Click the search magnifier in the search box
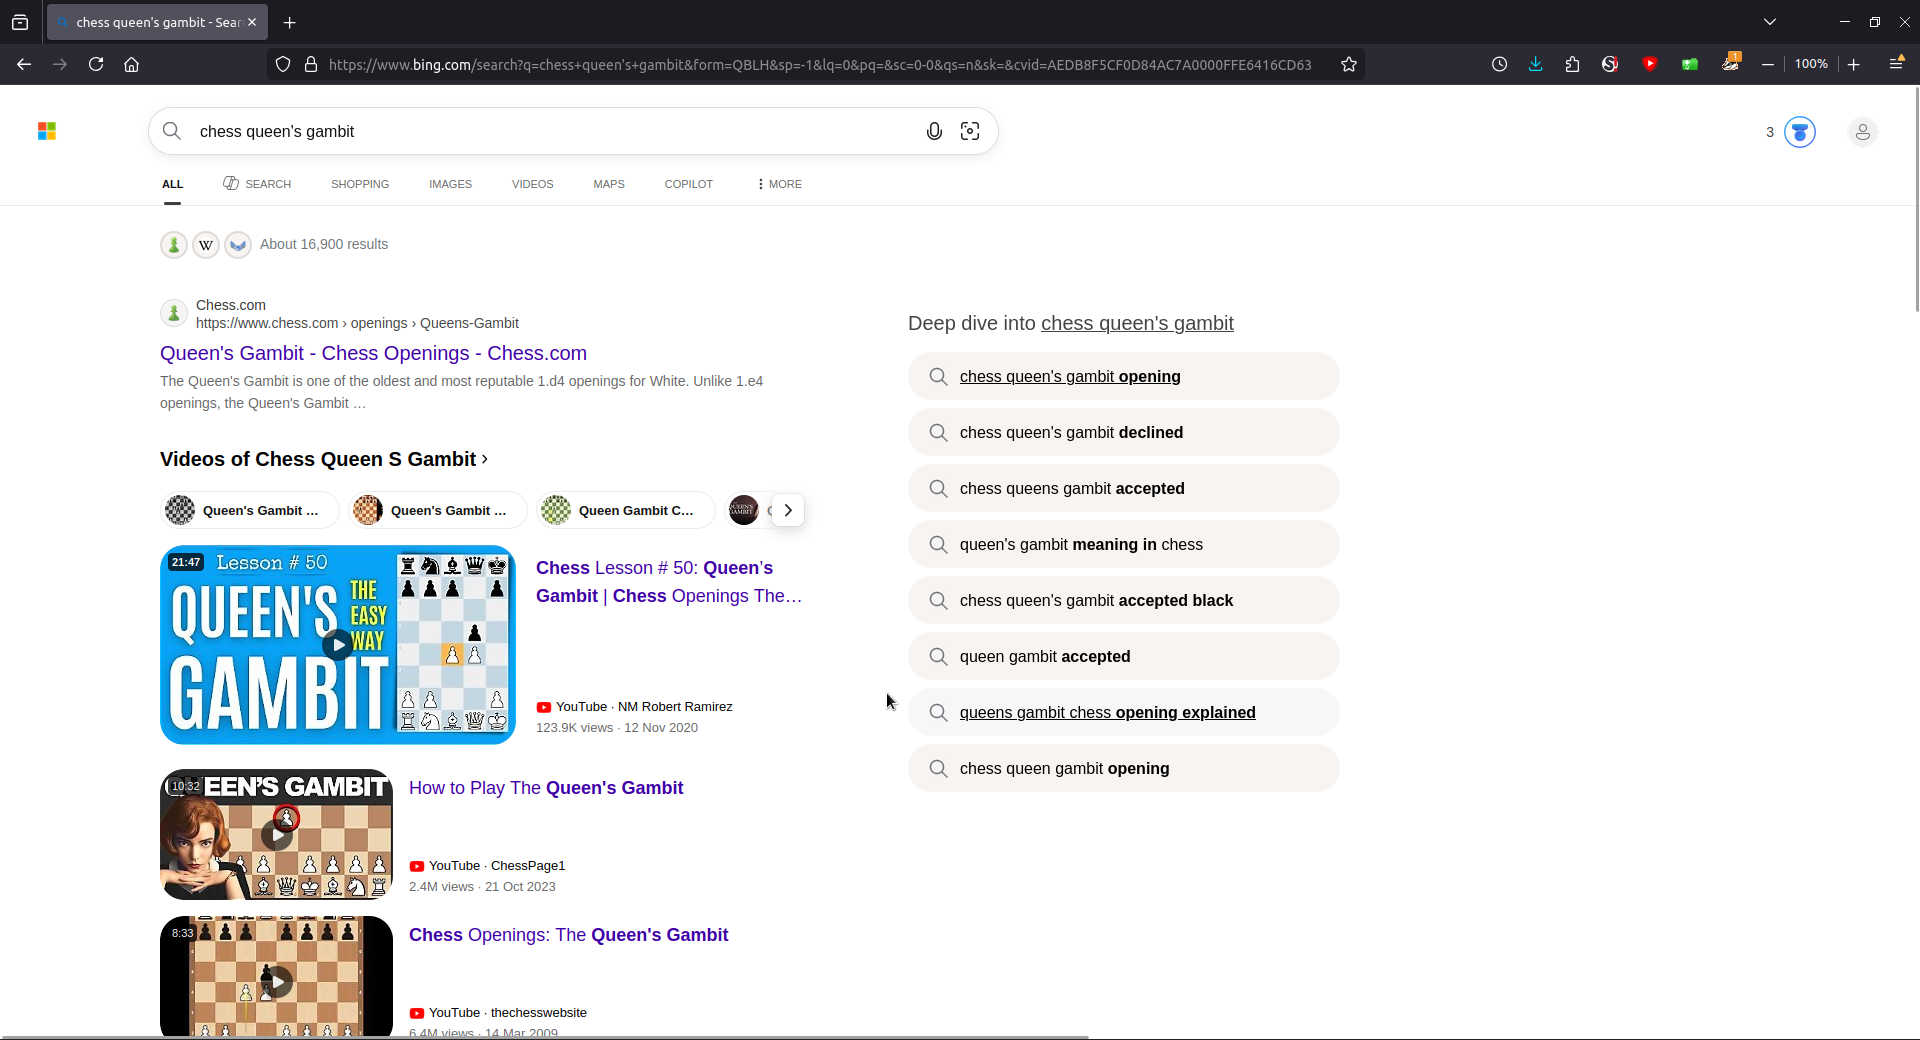The width and height of the screenshot is (1920, 1040). [172, 131]
